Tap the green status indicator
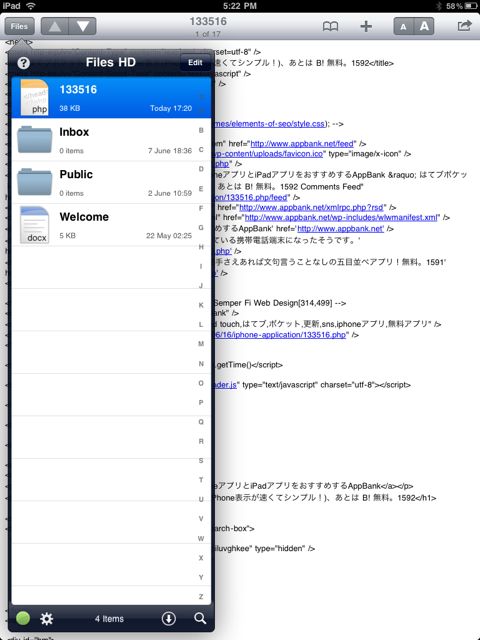The width and height of the screenshot is (480, 640). 23,618
